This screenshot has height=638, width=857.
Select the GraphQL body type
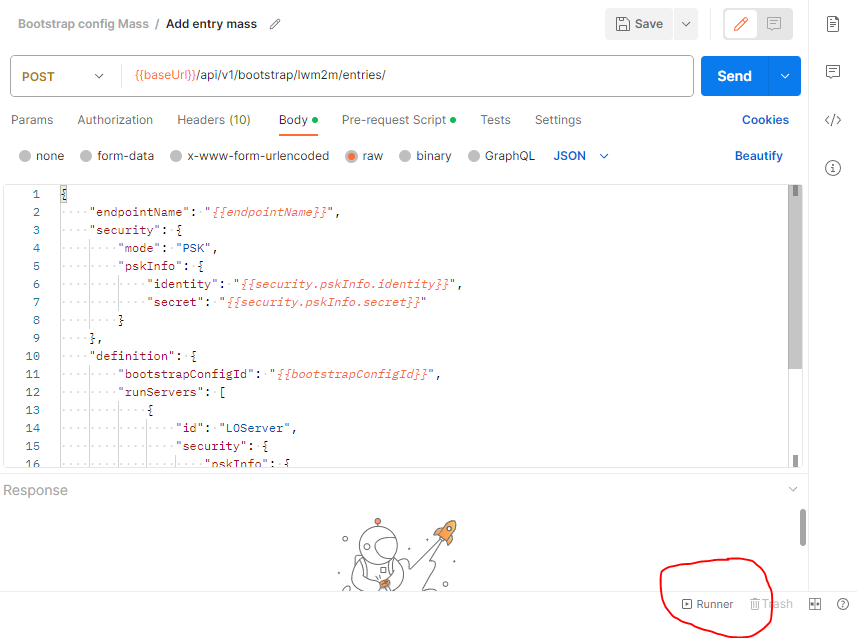coord(502,156)
